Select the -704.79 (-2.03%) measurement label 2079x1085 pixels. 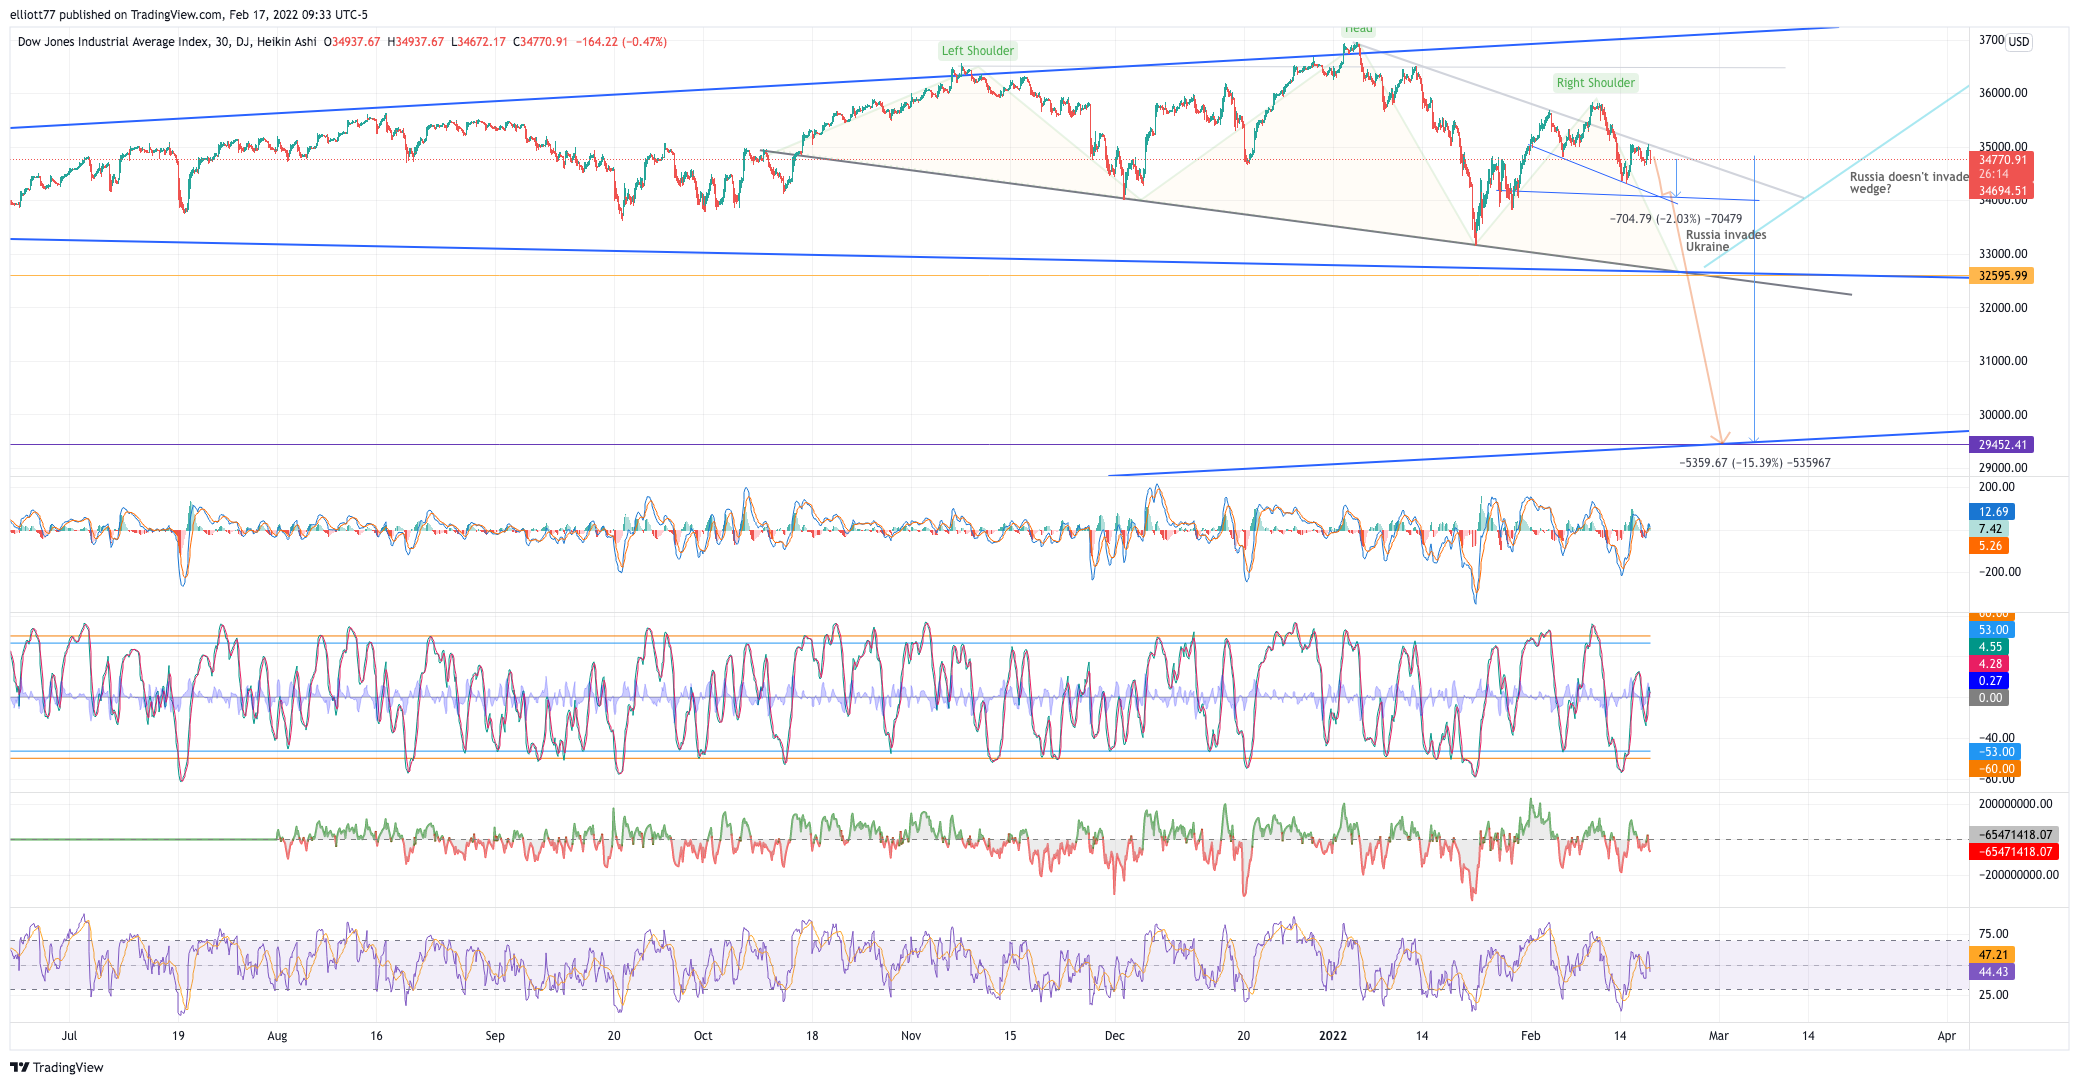[1676, 218]
